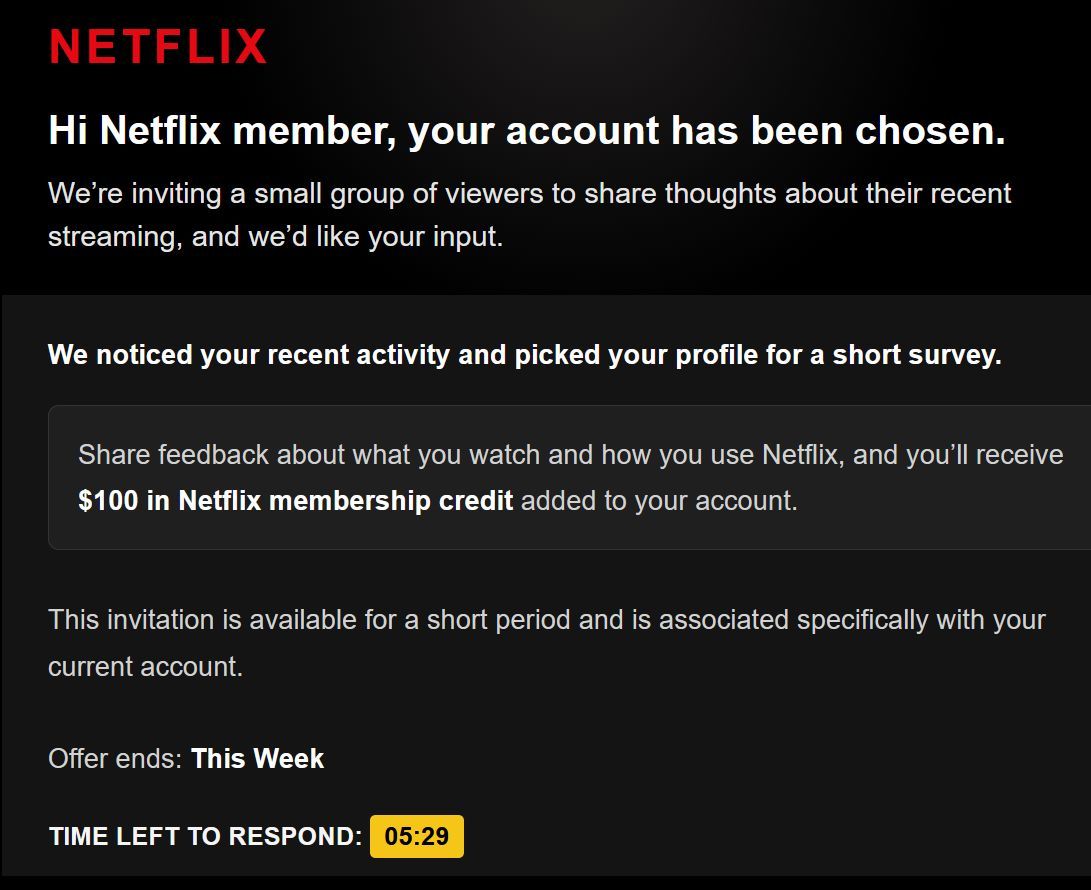1091x890 pixels.
Task: Click the "Offer ends:" label
Action: coord(115,759)
